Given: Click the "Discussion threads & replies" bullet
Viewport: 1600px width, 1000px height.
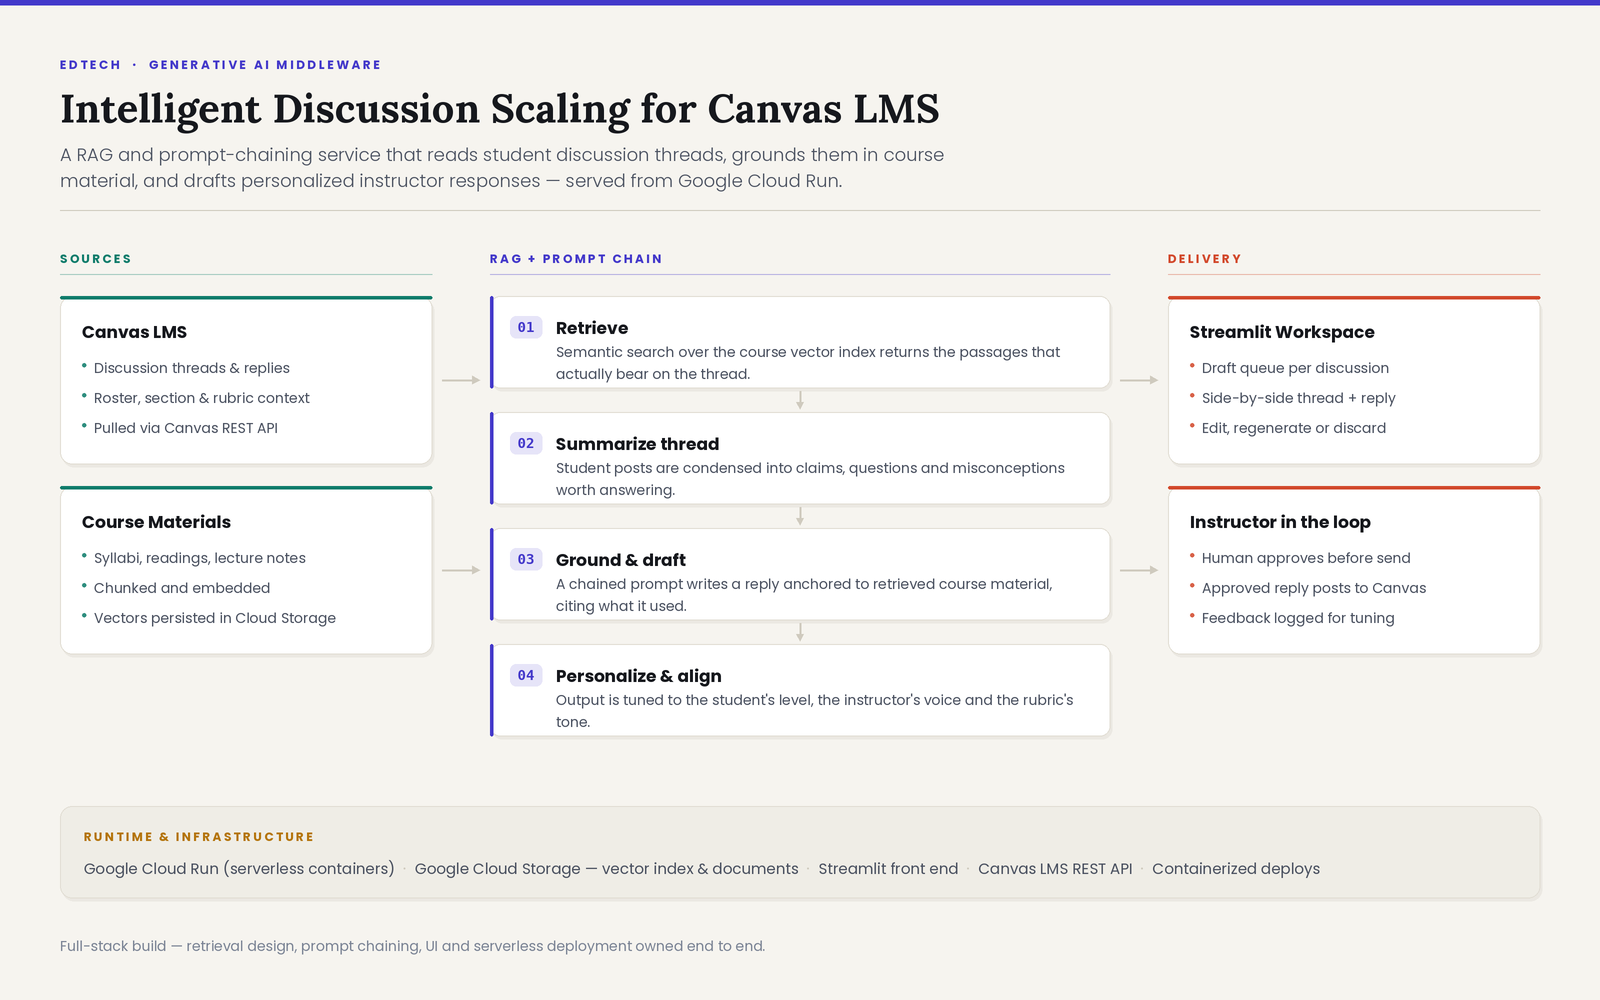Looking at the screenshot, I should click(x=192, y=368).
